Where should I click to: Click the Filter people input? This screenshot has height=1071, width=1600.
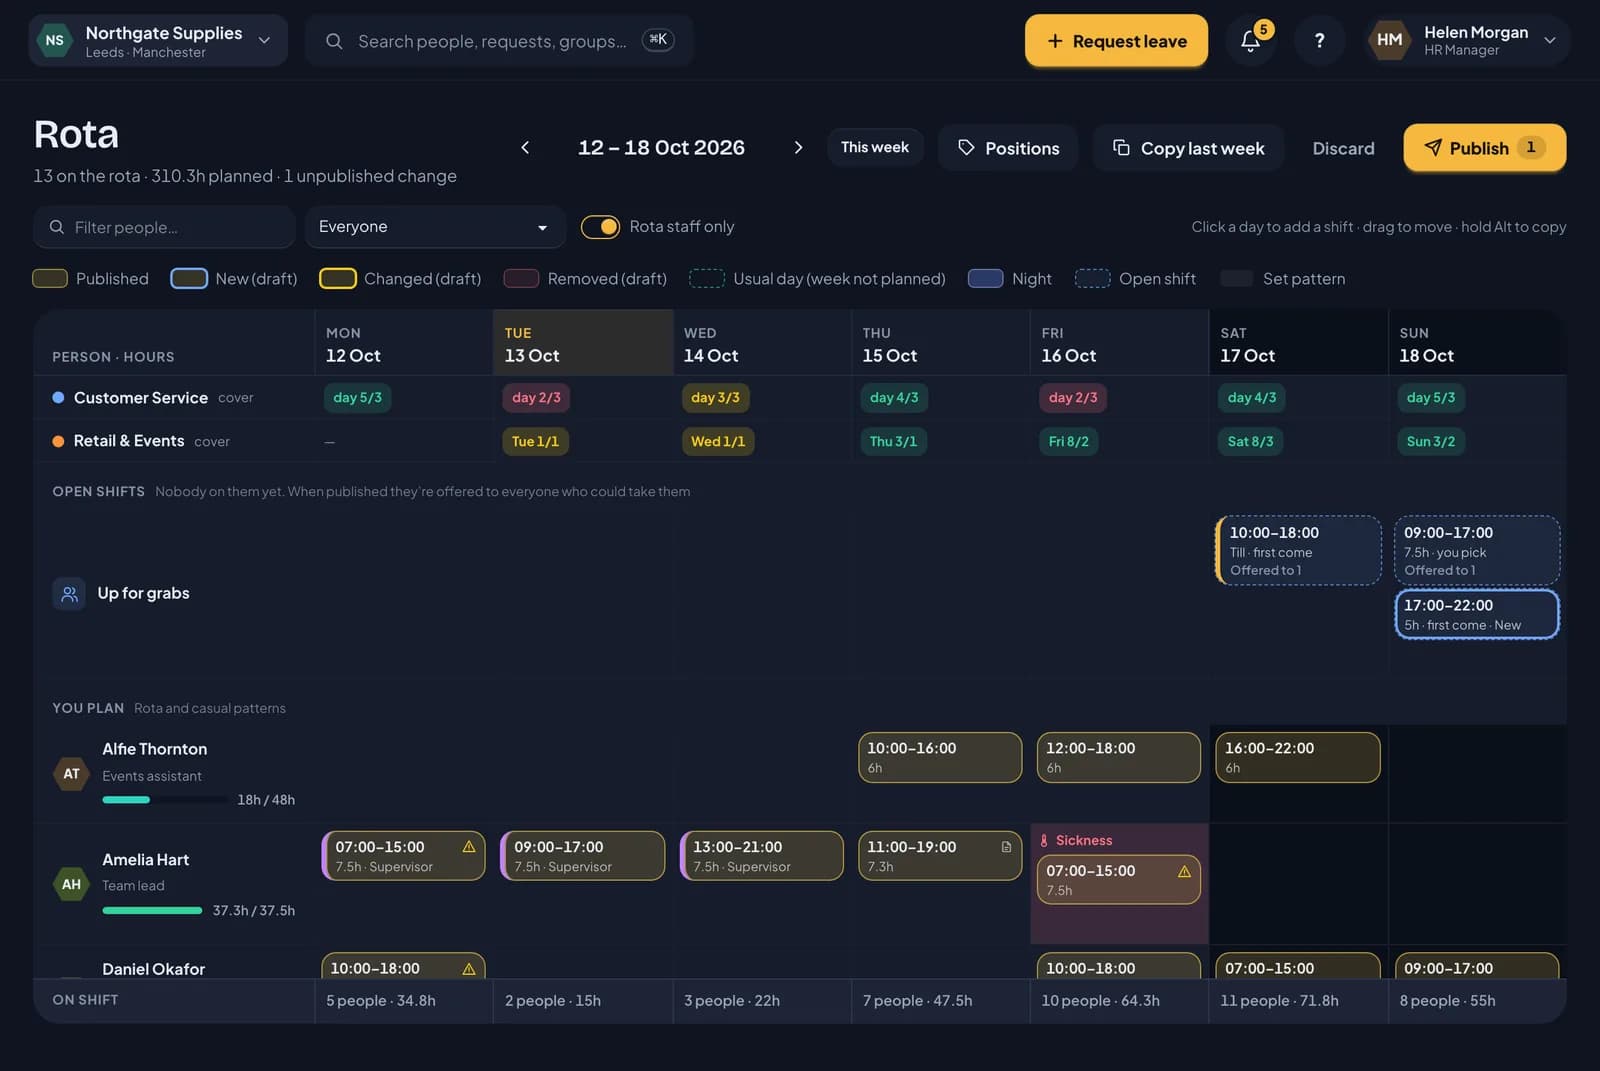164,227
